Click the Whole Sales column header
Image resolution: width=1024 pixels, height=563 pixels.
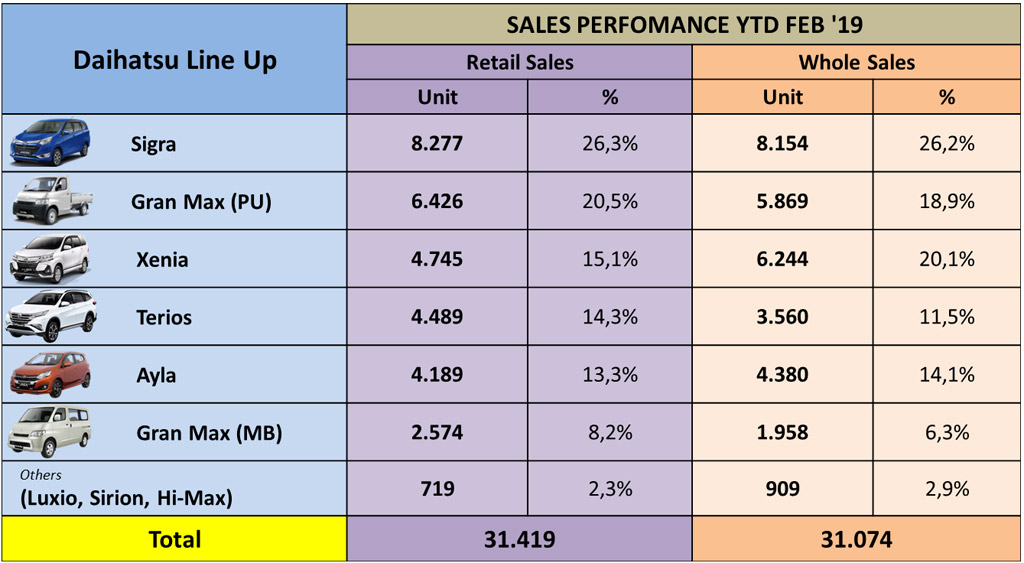tap(856, 62)
